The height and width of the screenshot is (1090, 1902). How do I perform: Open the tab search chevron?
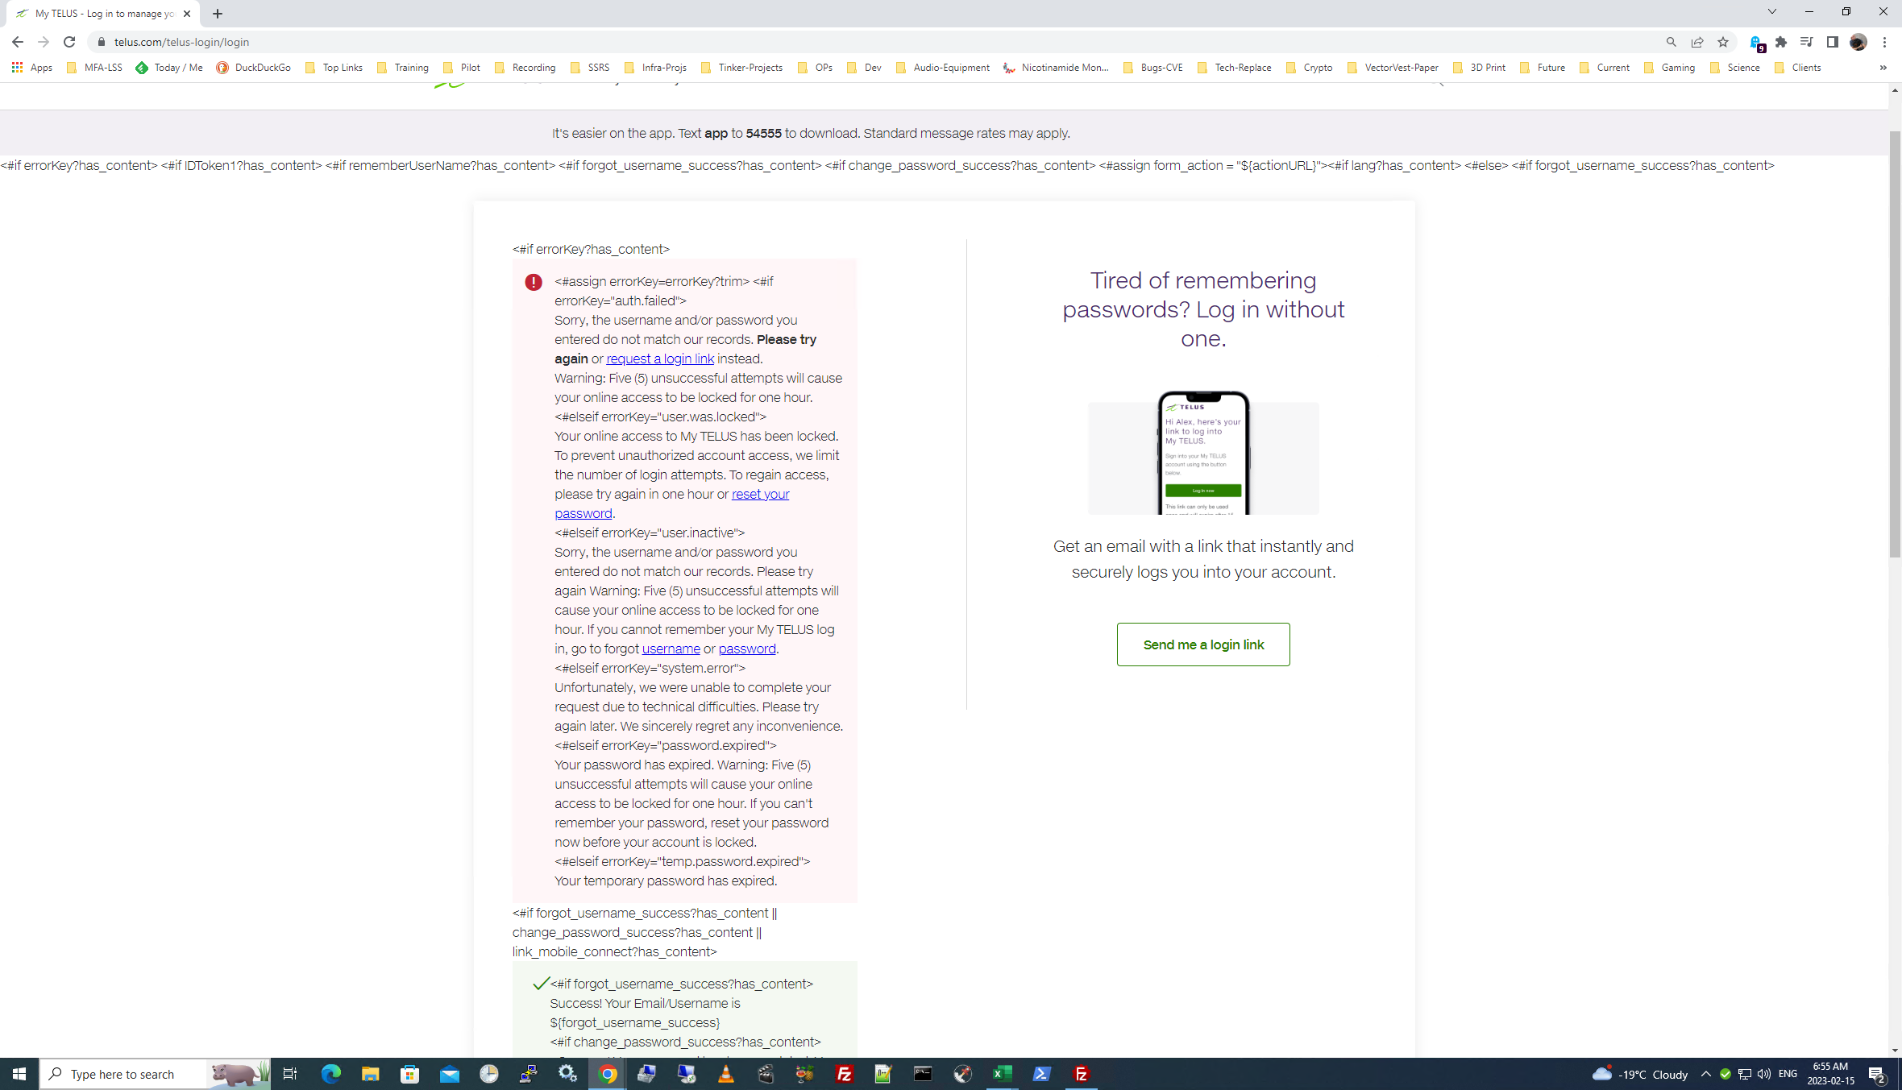[x=1771, y=12]
